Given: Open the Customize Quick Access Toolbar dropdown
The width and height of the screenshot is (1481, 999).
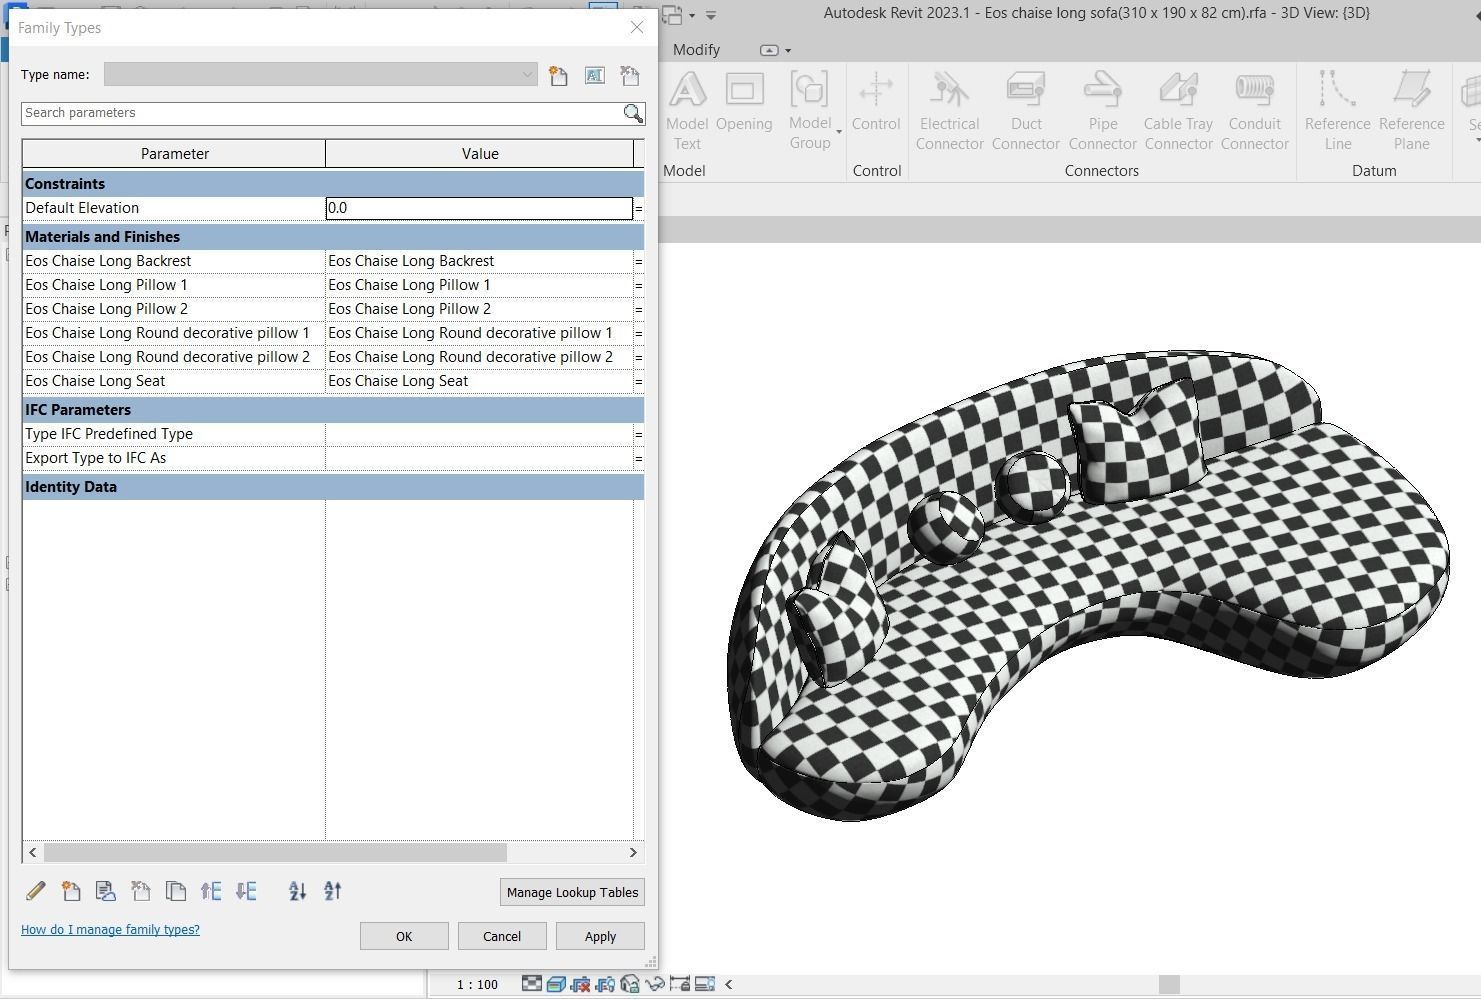Looking at the screenshot, I should pos(711,15).
